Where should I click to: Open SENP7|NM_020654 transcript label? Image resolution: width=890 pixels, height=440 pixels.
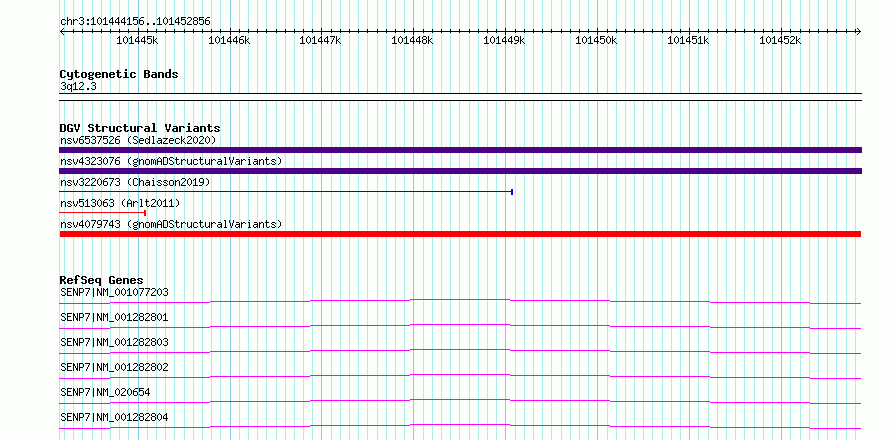coord(105,392)
